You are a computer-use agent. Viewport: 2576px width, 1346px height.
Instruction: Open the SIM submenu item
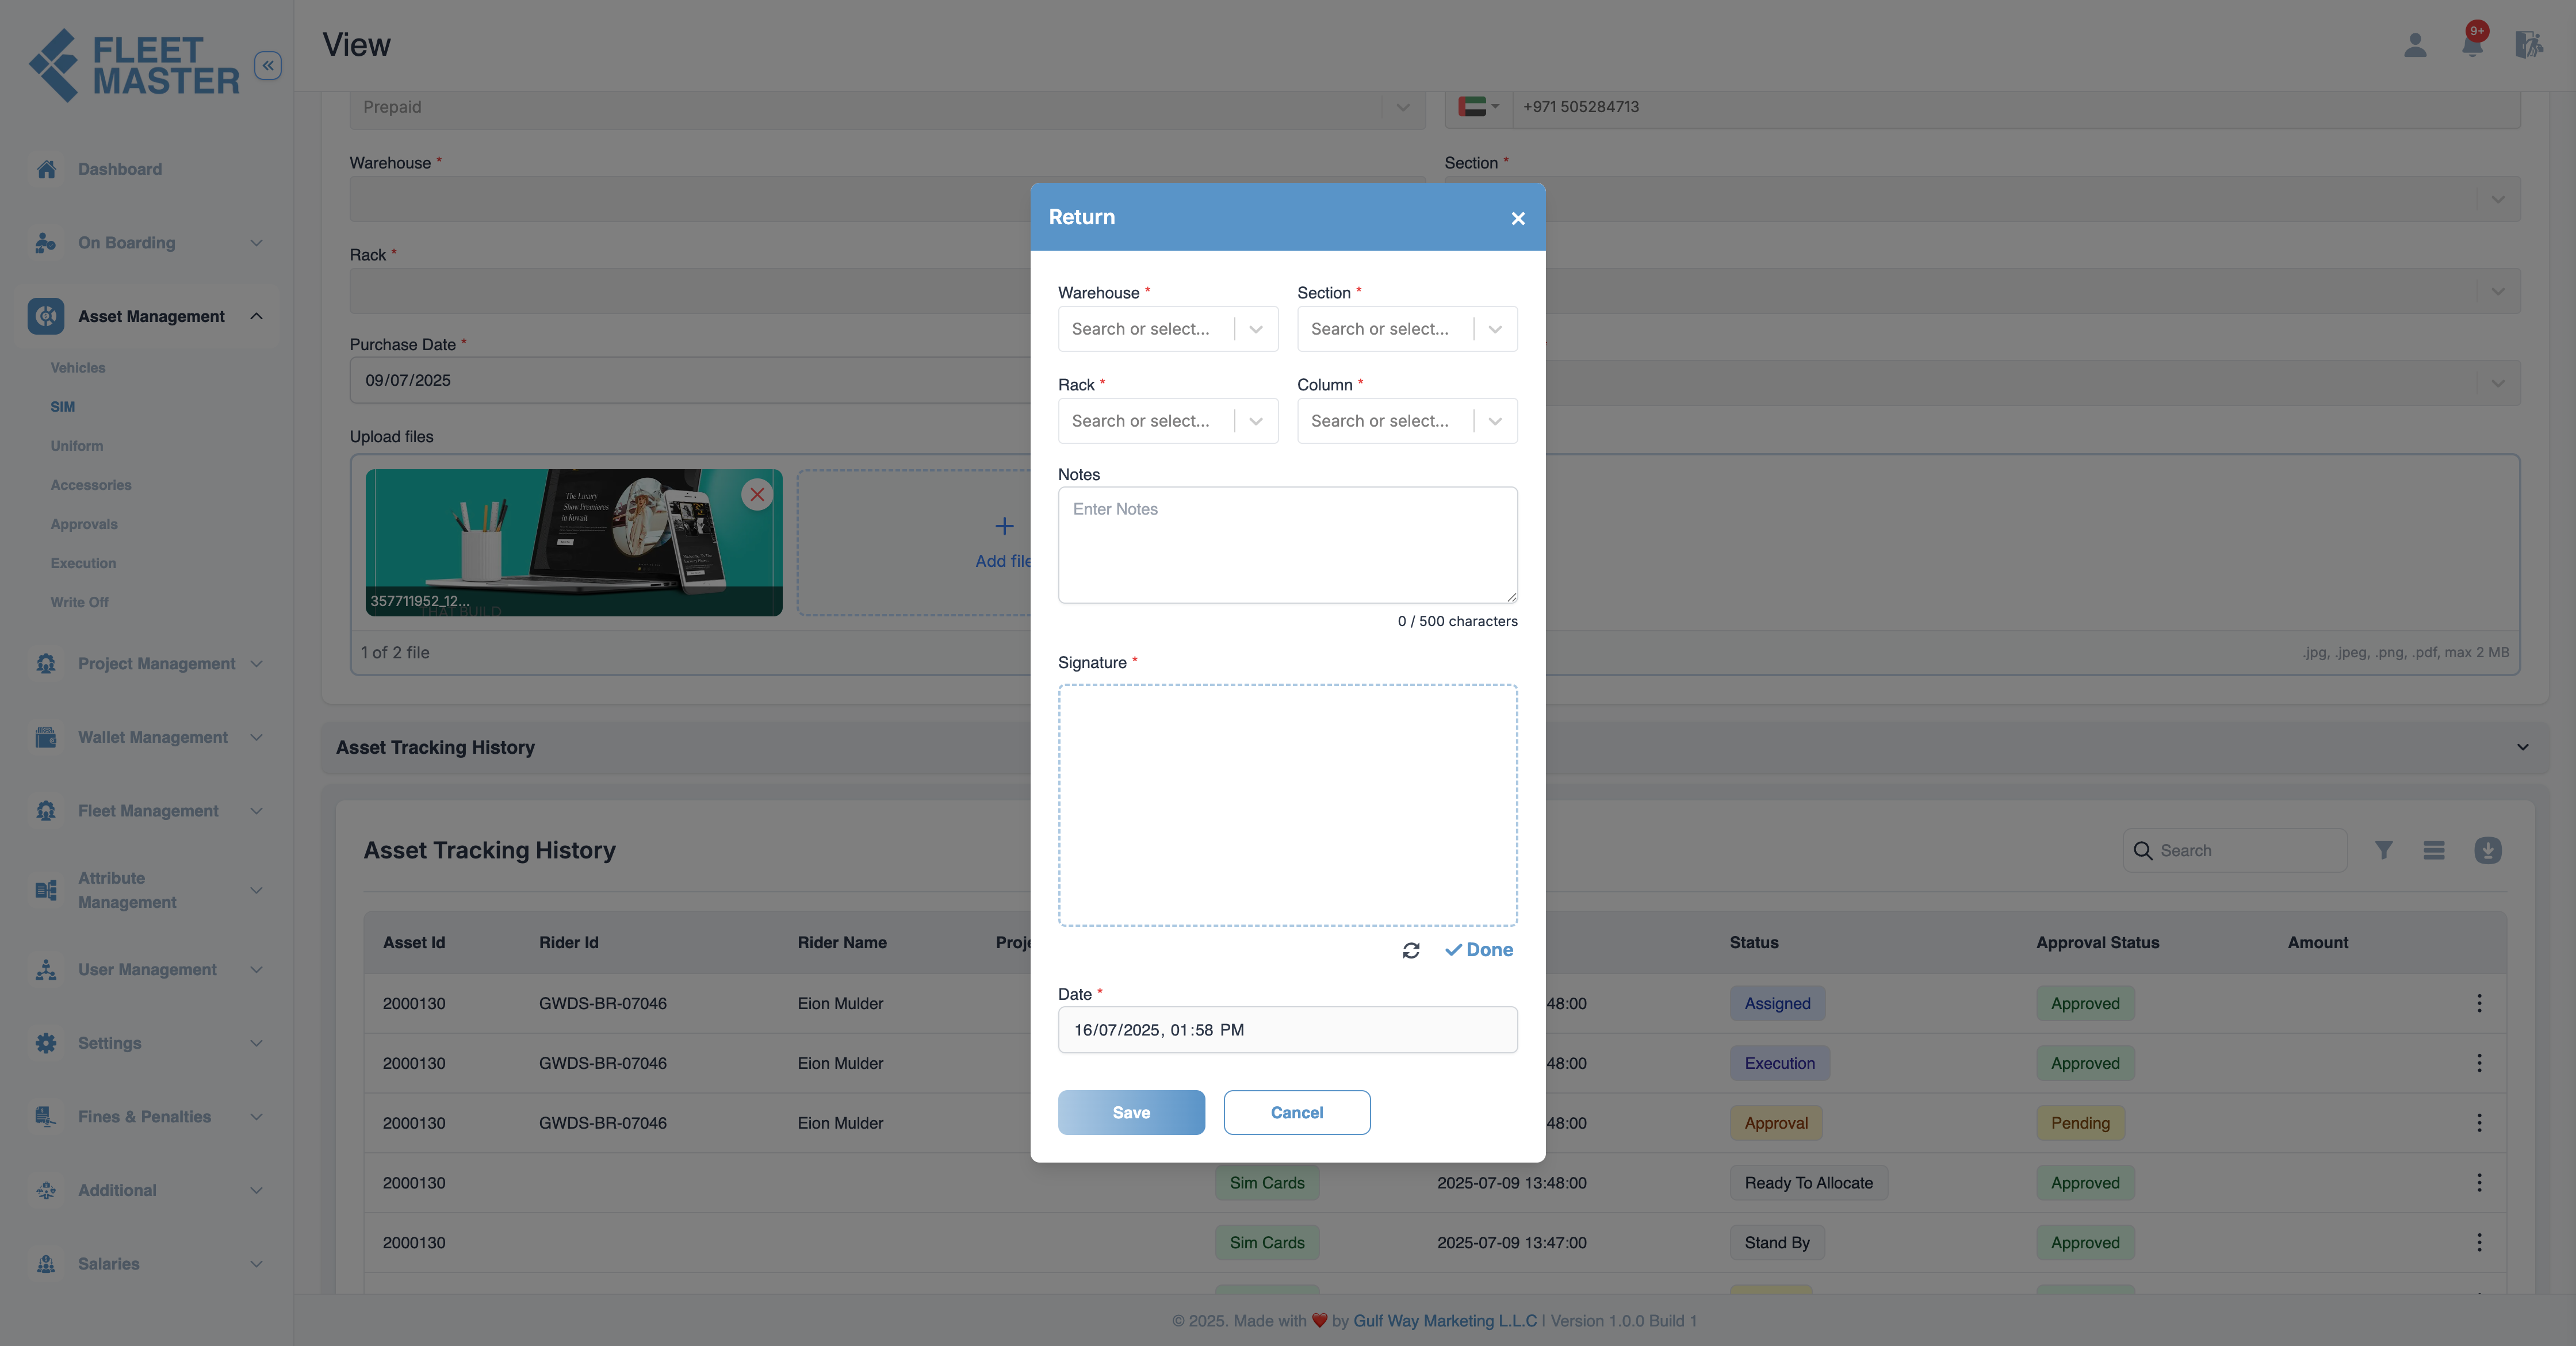[x=62, y=407]
